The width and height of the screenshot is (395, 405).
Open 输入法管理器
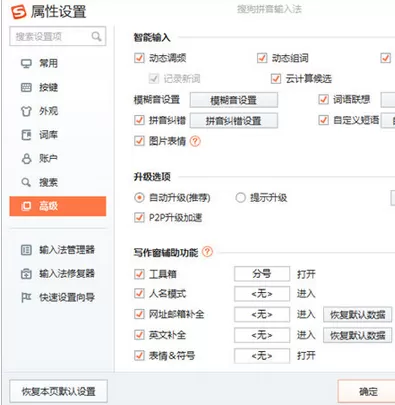click(x=58, y=250)
